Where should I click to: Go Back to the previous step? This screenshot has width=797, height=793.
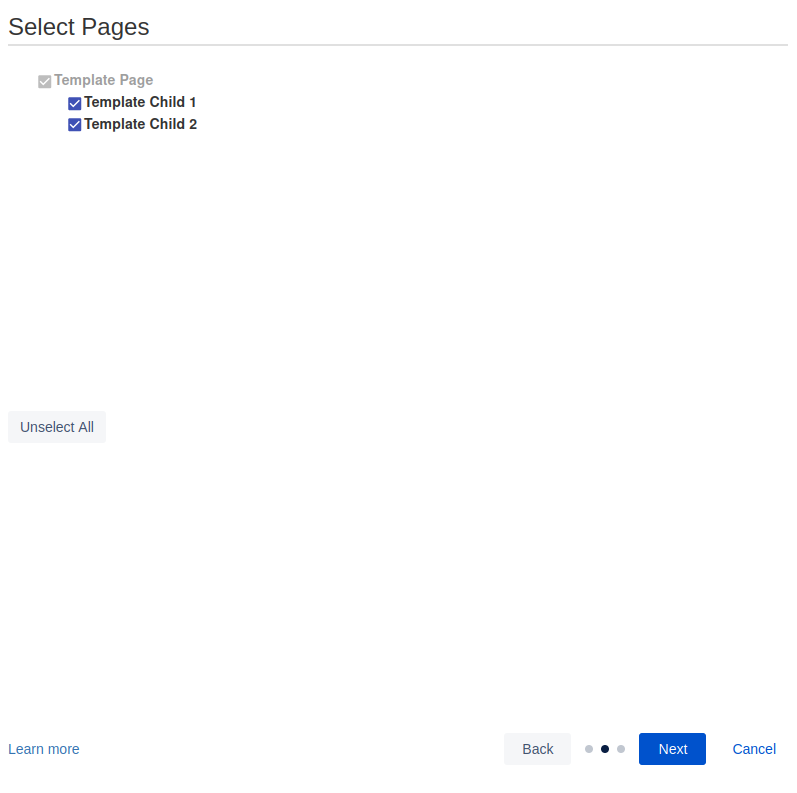(x=537, y=749)
